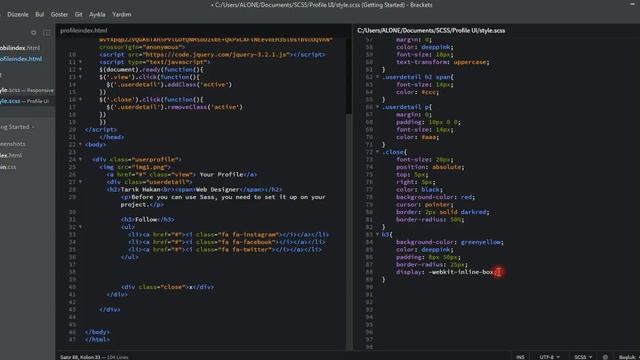Click 'red' background-color value on line 78

(466, 197)
